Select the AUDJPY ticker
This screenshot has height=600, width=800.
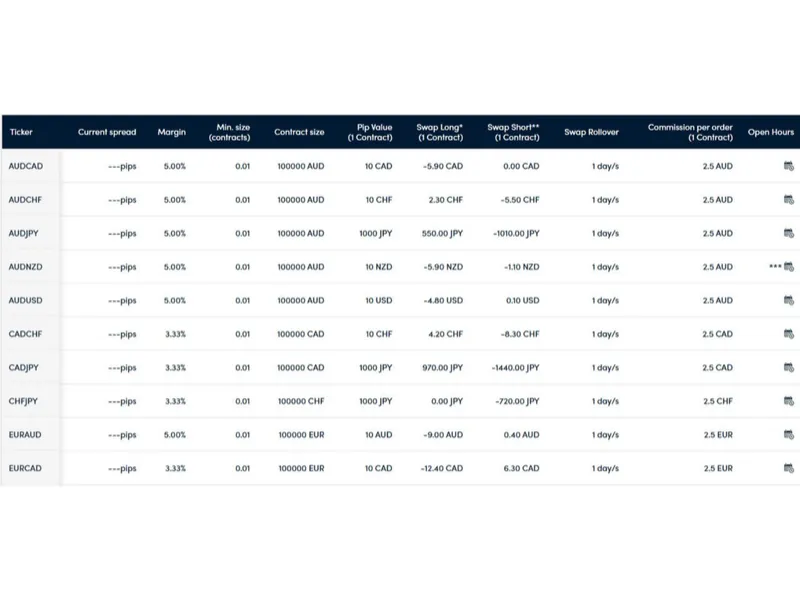(x=23, y=234)
